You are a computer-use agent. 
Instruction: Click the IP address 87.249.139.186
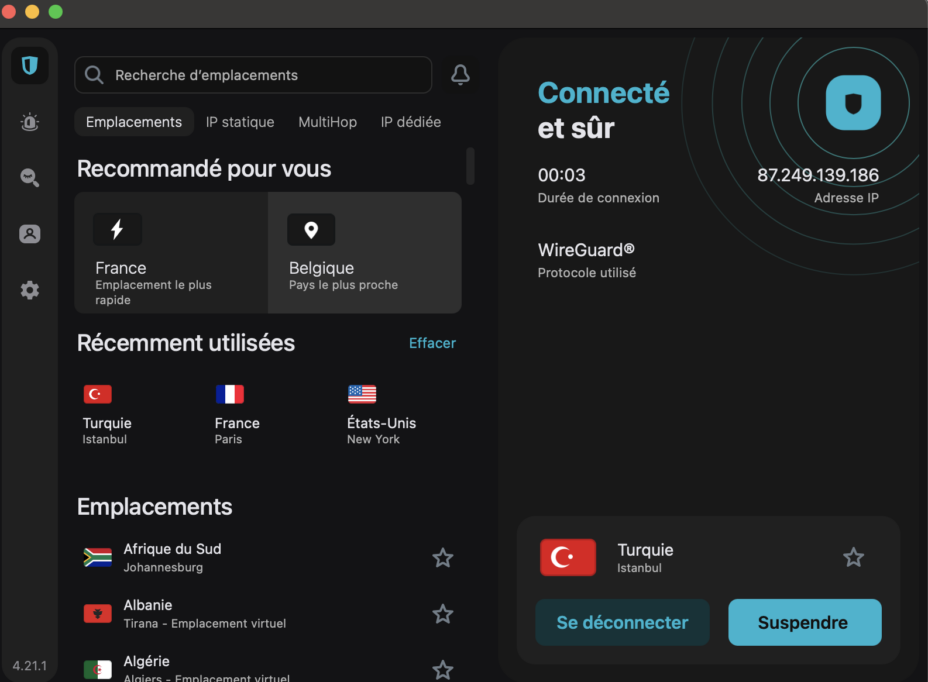818,175
